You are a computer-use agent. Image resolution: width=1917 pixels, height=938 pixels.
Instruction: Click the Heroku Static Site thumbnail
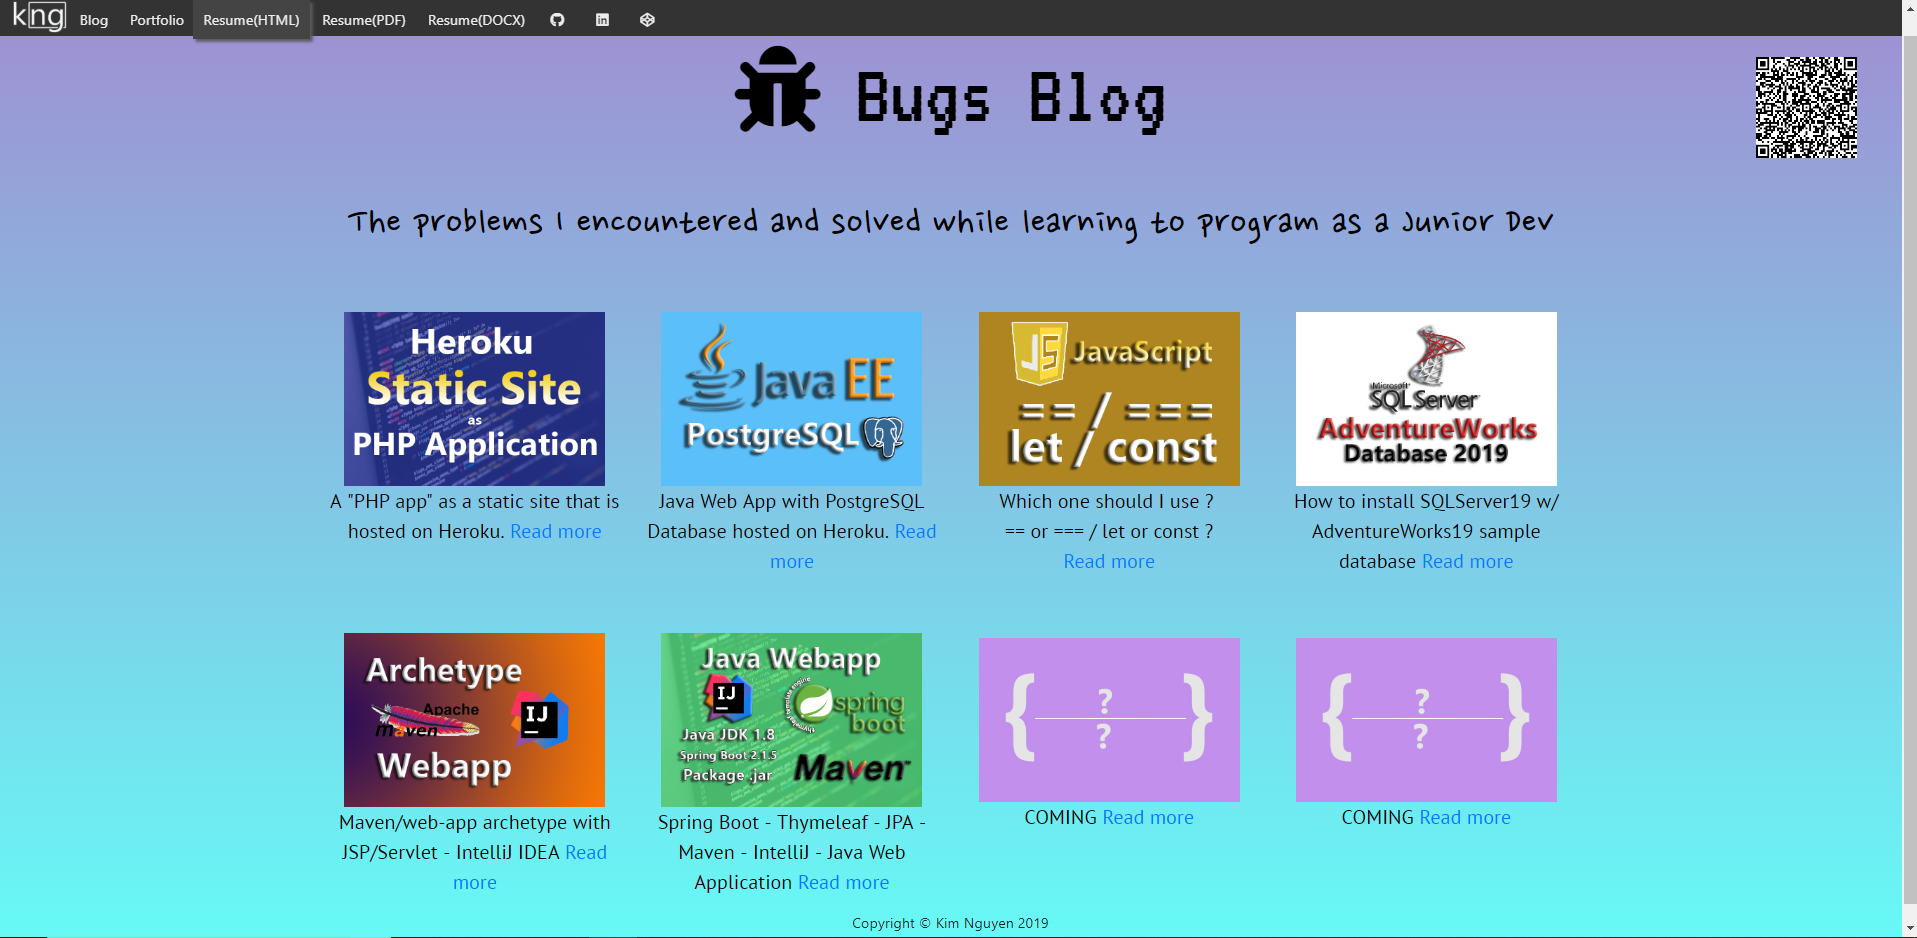coord(474,398)
